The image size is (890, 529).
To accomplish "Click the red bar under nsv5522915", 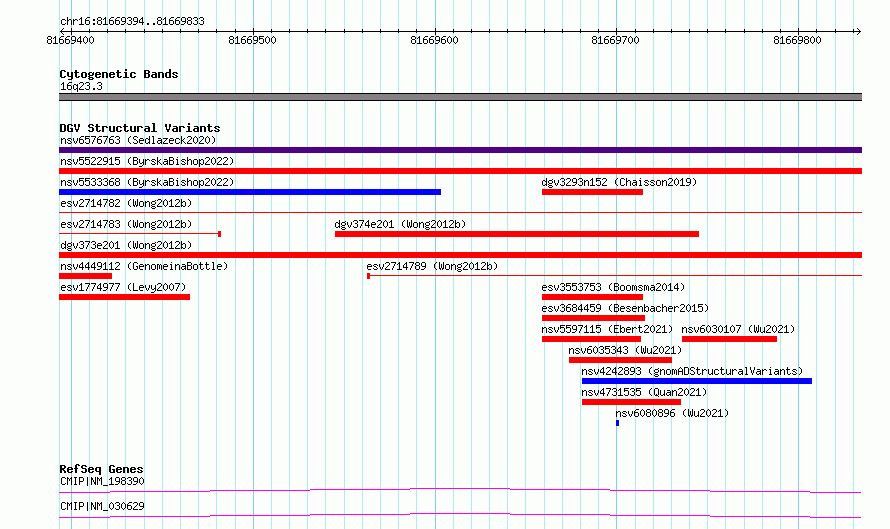I will coord(460,171).
